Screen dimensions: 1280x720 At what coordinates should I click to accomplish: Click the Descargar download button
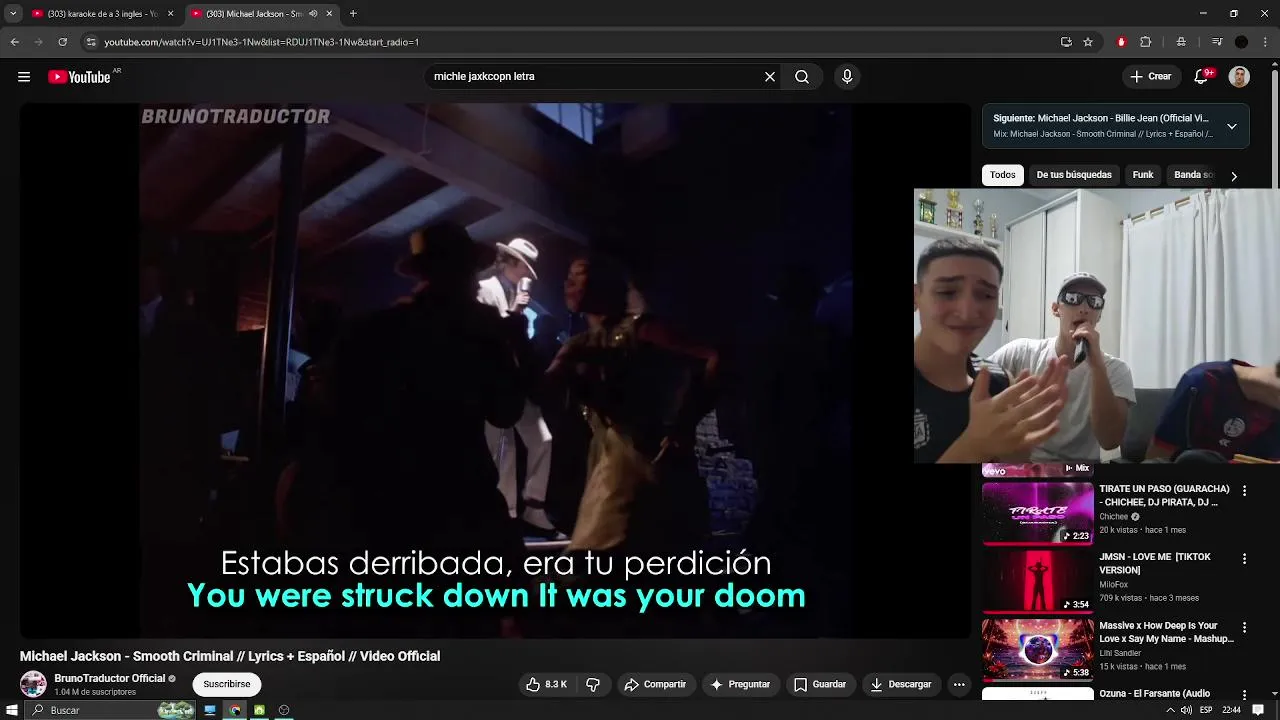901,685
